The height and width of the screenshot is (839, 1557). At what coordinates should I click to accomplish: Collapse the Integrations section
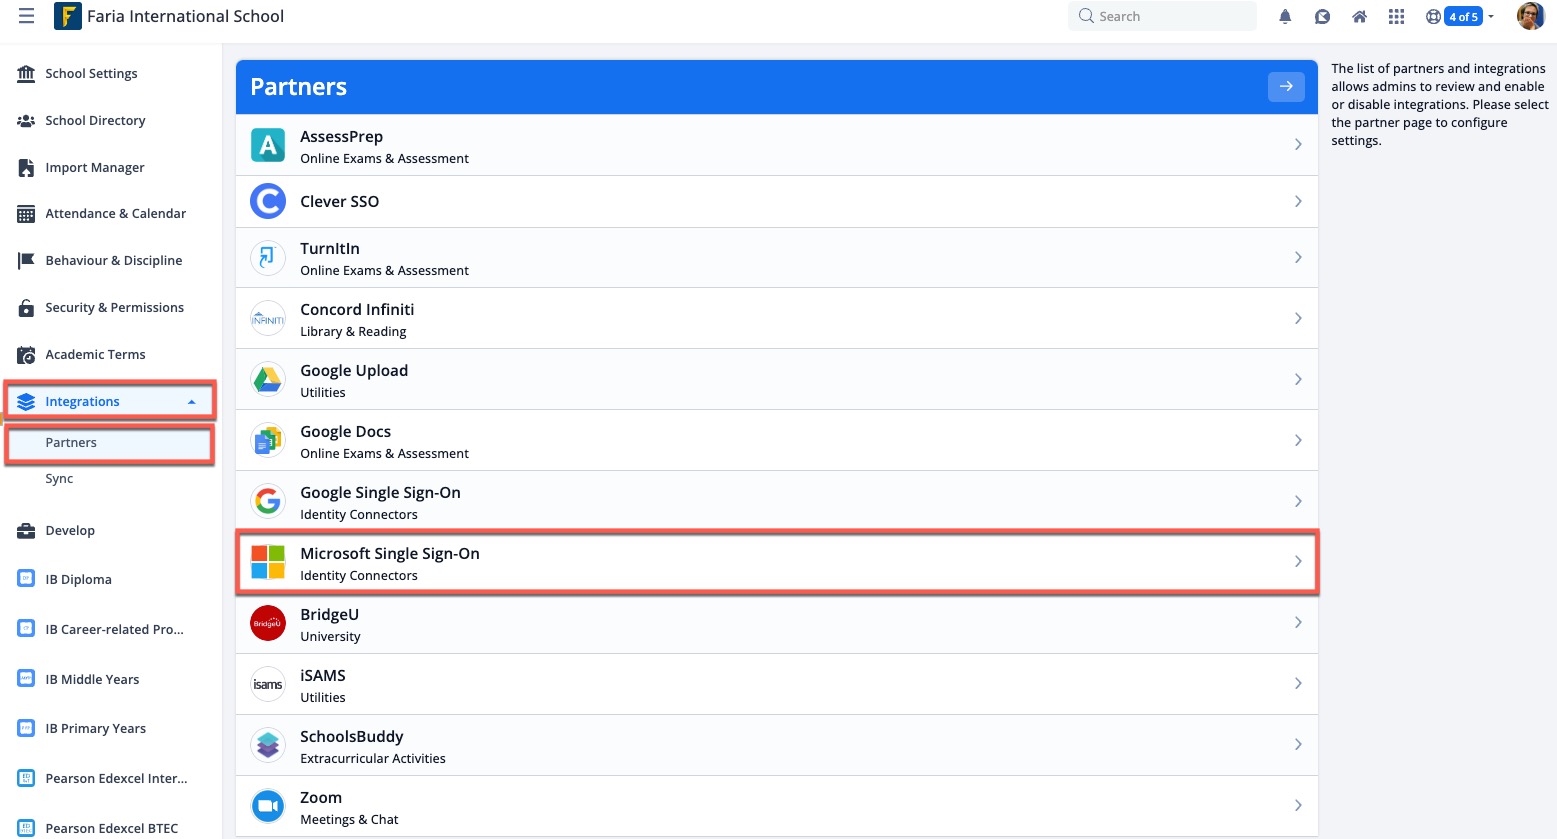191,401
